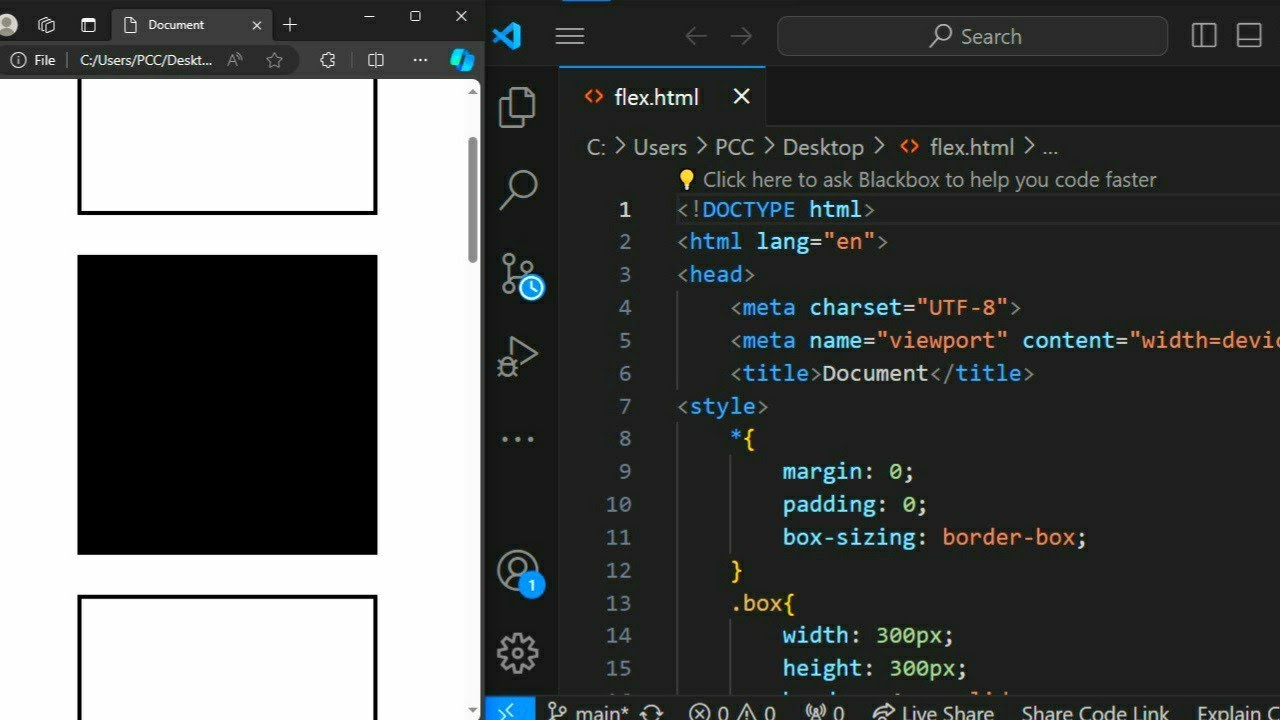The width and height of the screenshot is (1280, 720).
Task: Open errors and warnings problems indicator
Action: (732, 712)
